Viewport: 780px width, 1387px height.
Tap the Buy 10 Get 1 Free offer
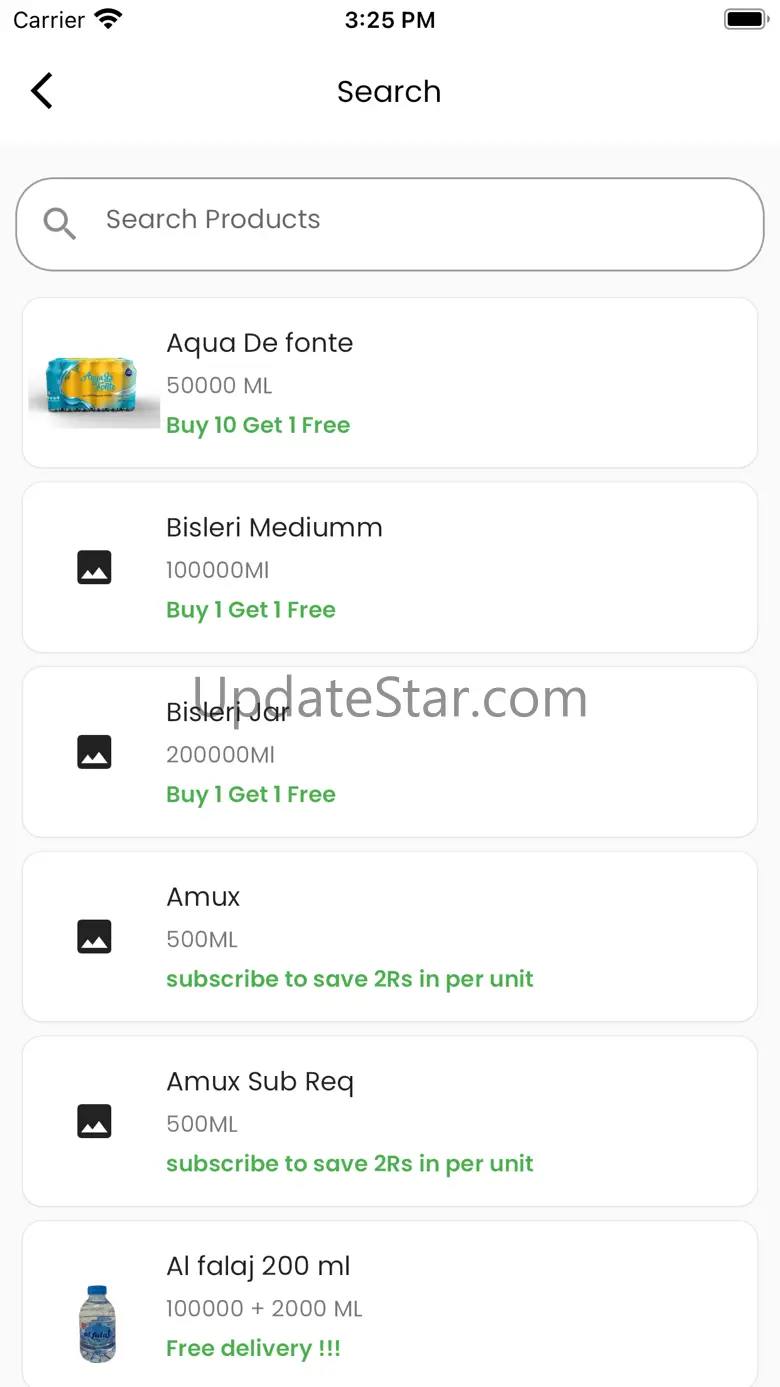[258, 425]
